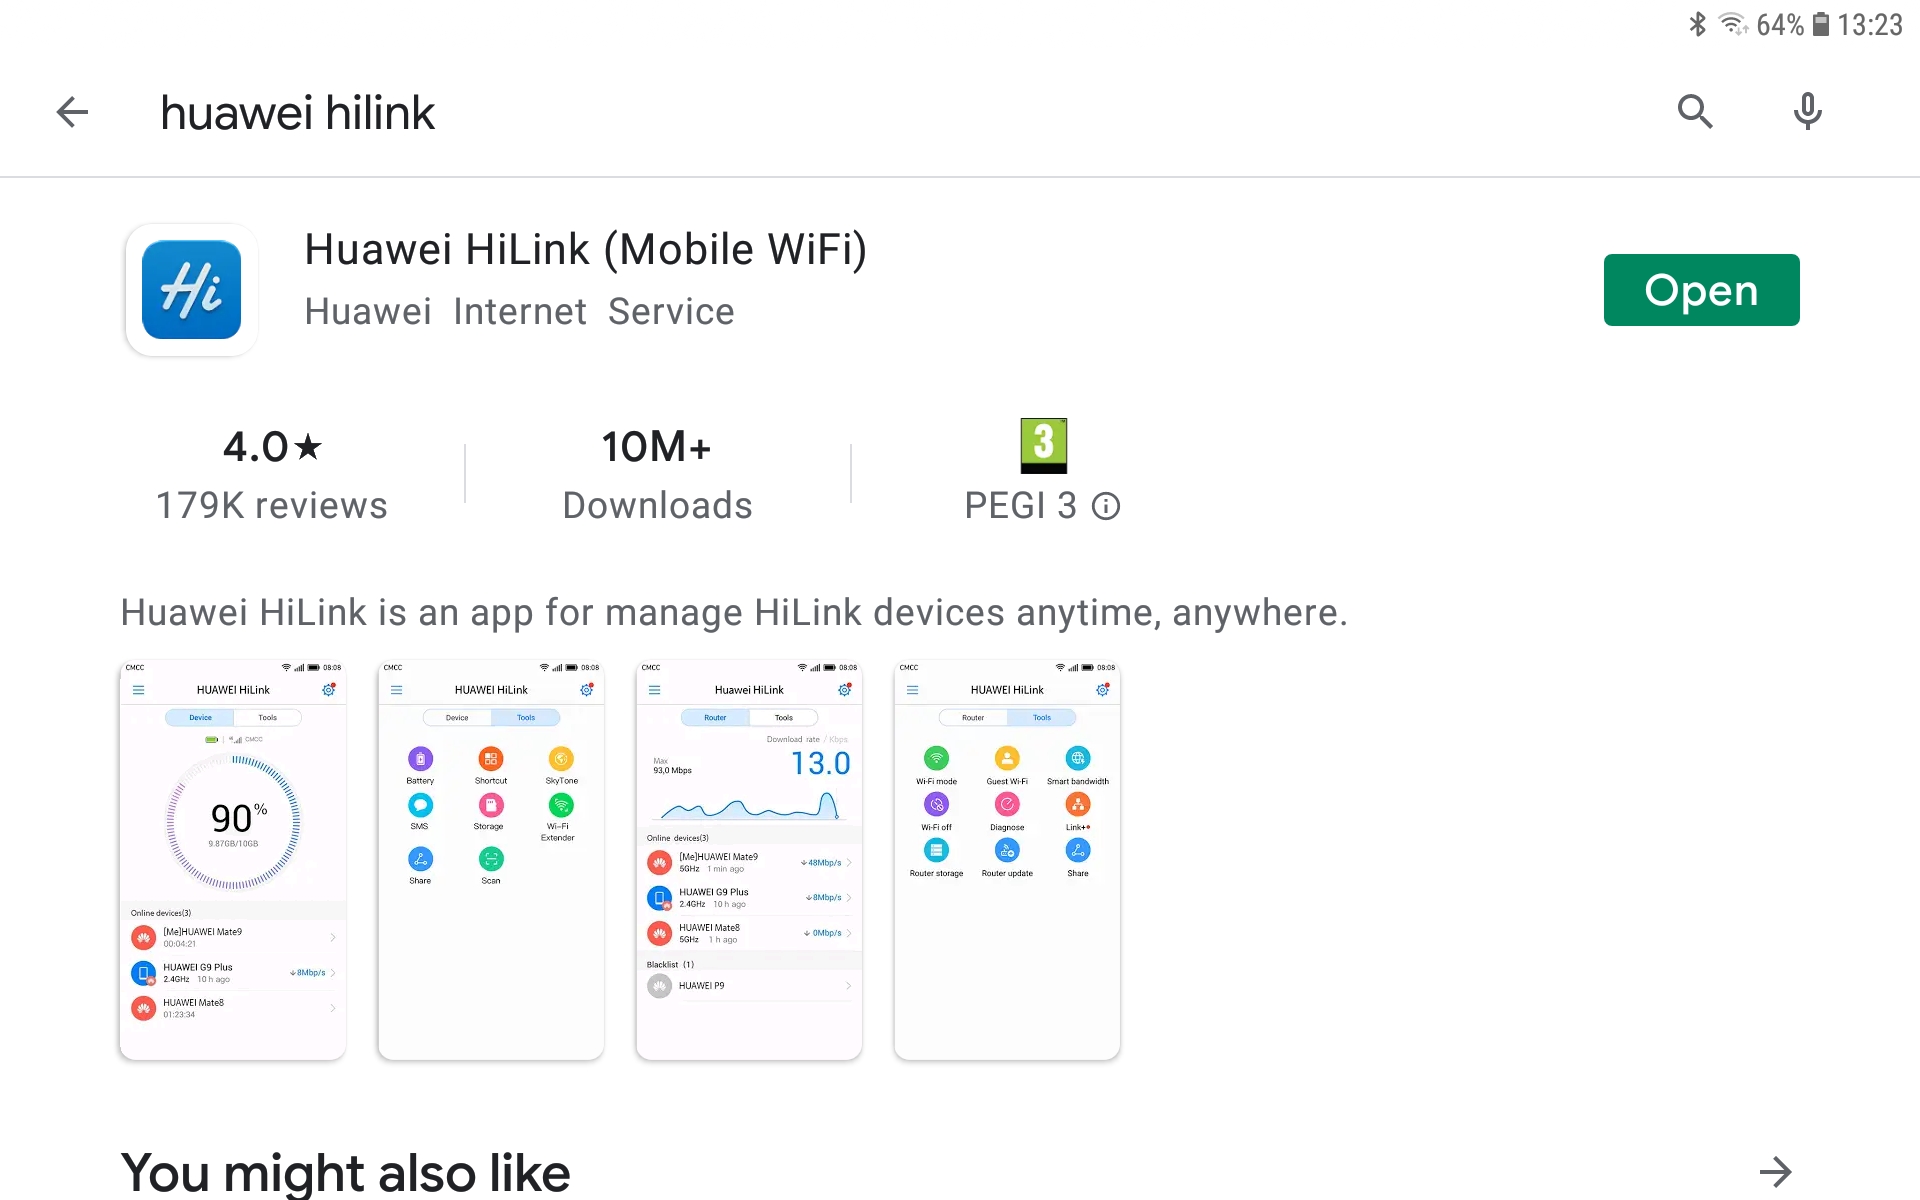Screen dimensions: 1920x1200
Task: Open first screenshot showing 90% usage
Action: 233,860
